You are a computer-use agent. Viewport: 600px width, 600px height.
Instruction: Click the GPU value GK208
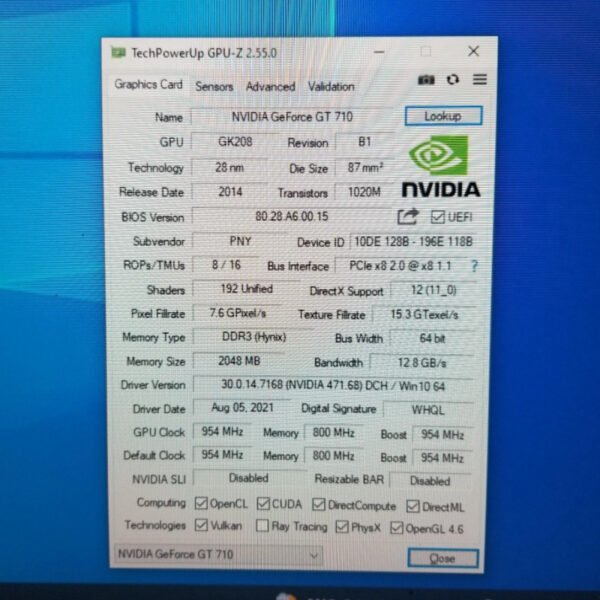point(235,142)
